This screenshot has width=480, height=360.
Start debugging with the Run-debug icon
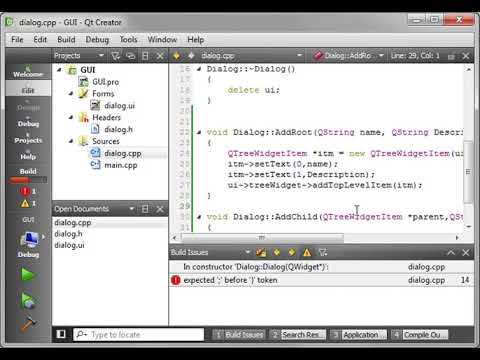click(27, 300)
